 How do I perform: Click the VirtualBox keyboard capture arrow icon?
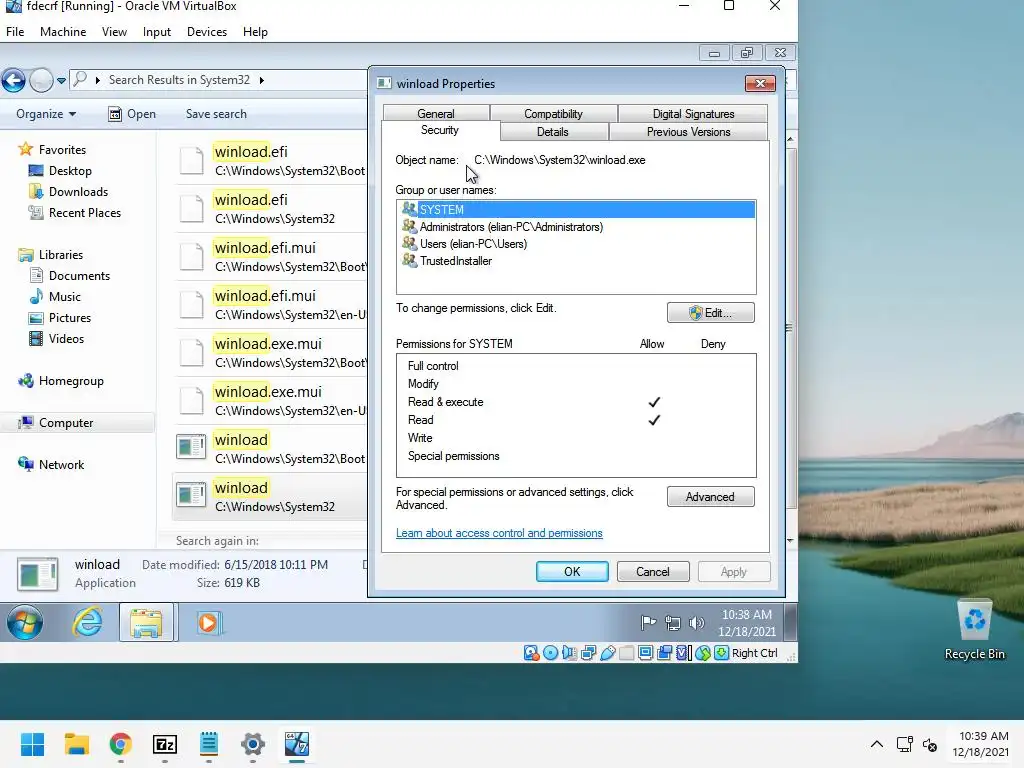722,653
